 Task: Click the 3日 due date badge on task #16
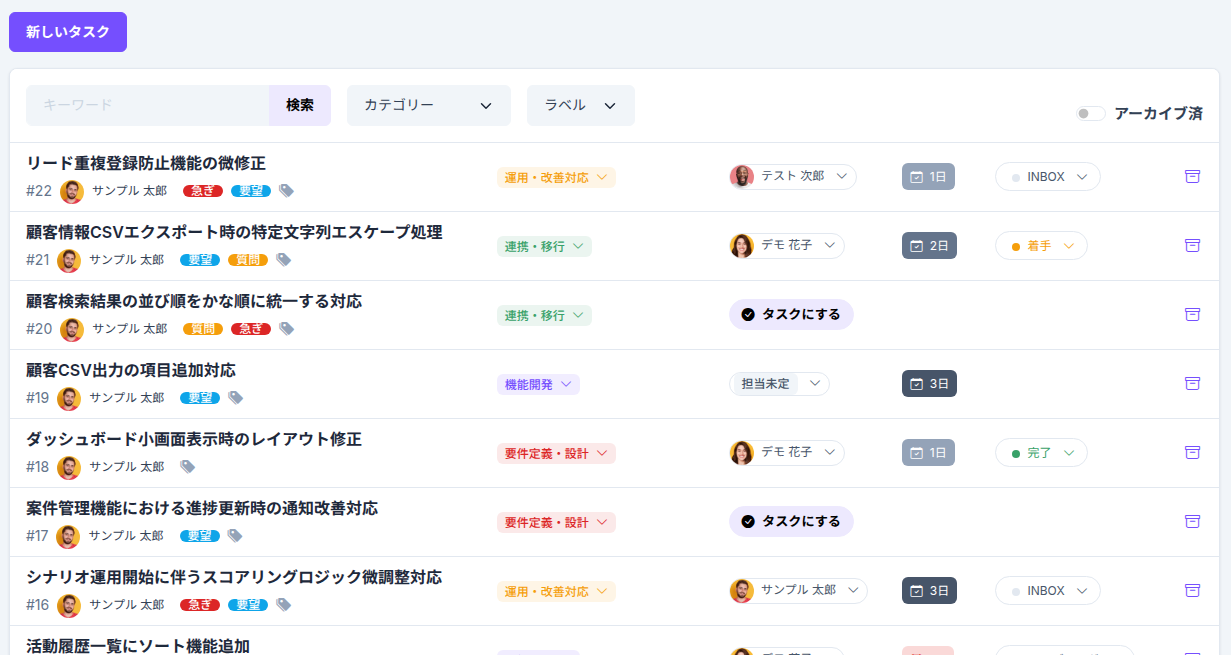[929, 591]
